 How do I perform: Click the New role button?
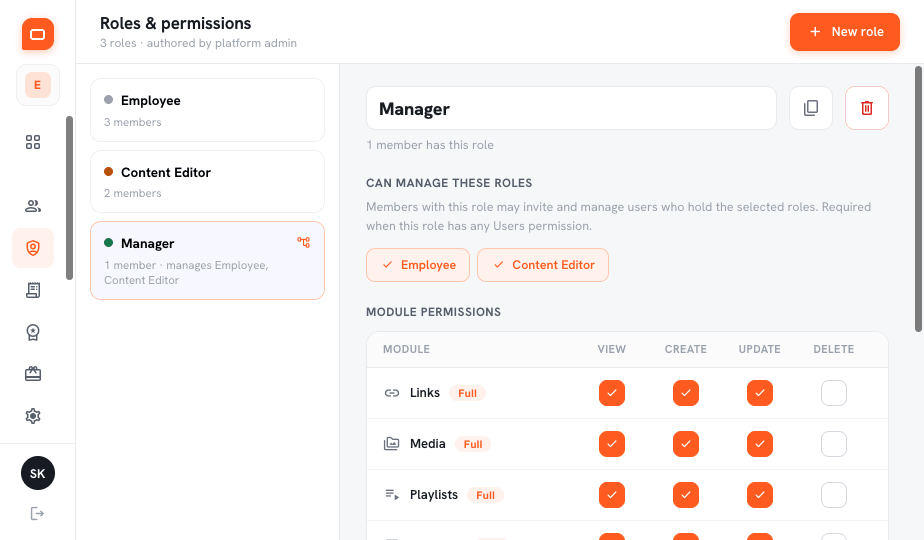point(844,32)
